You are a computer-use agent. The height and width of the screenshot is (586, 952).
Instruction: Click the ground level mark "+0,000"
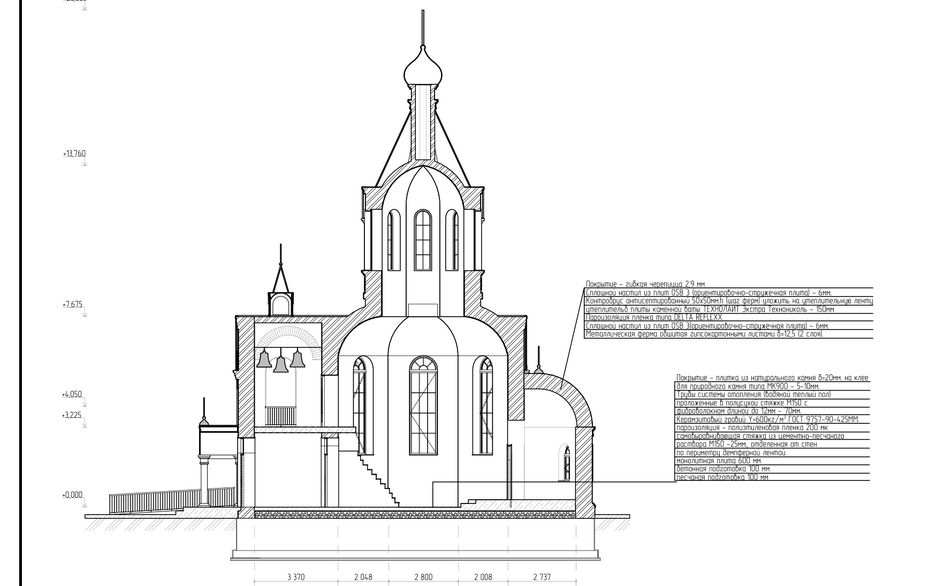72,496
